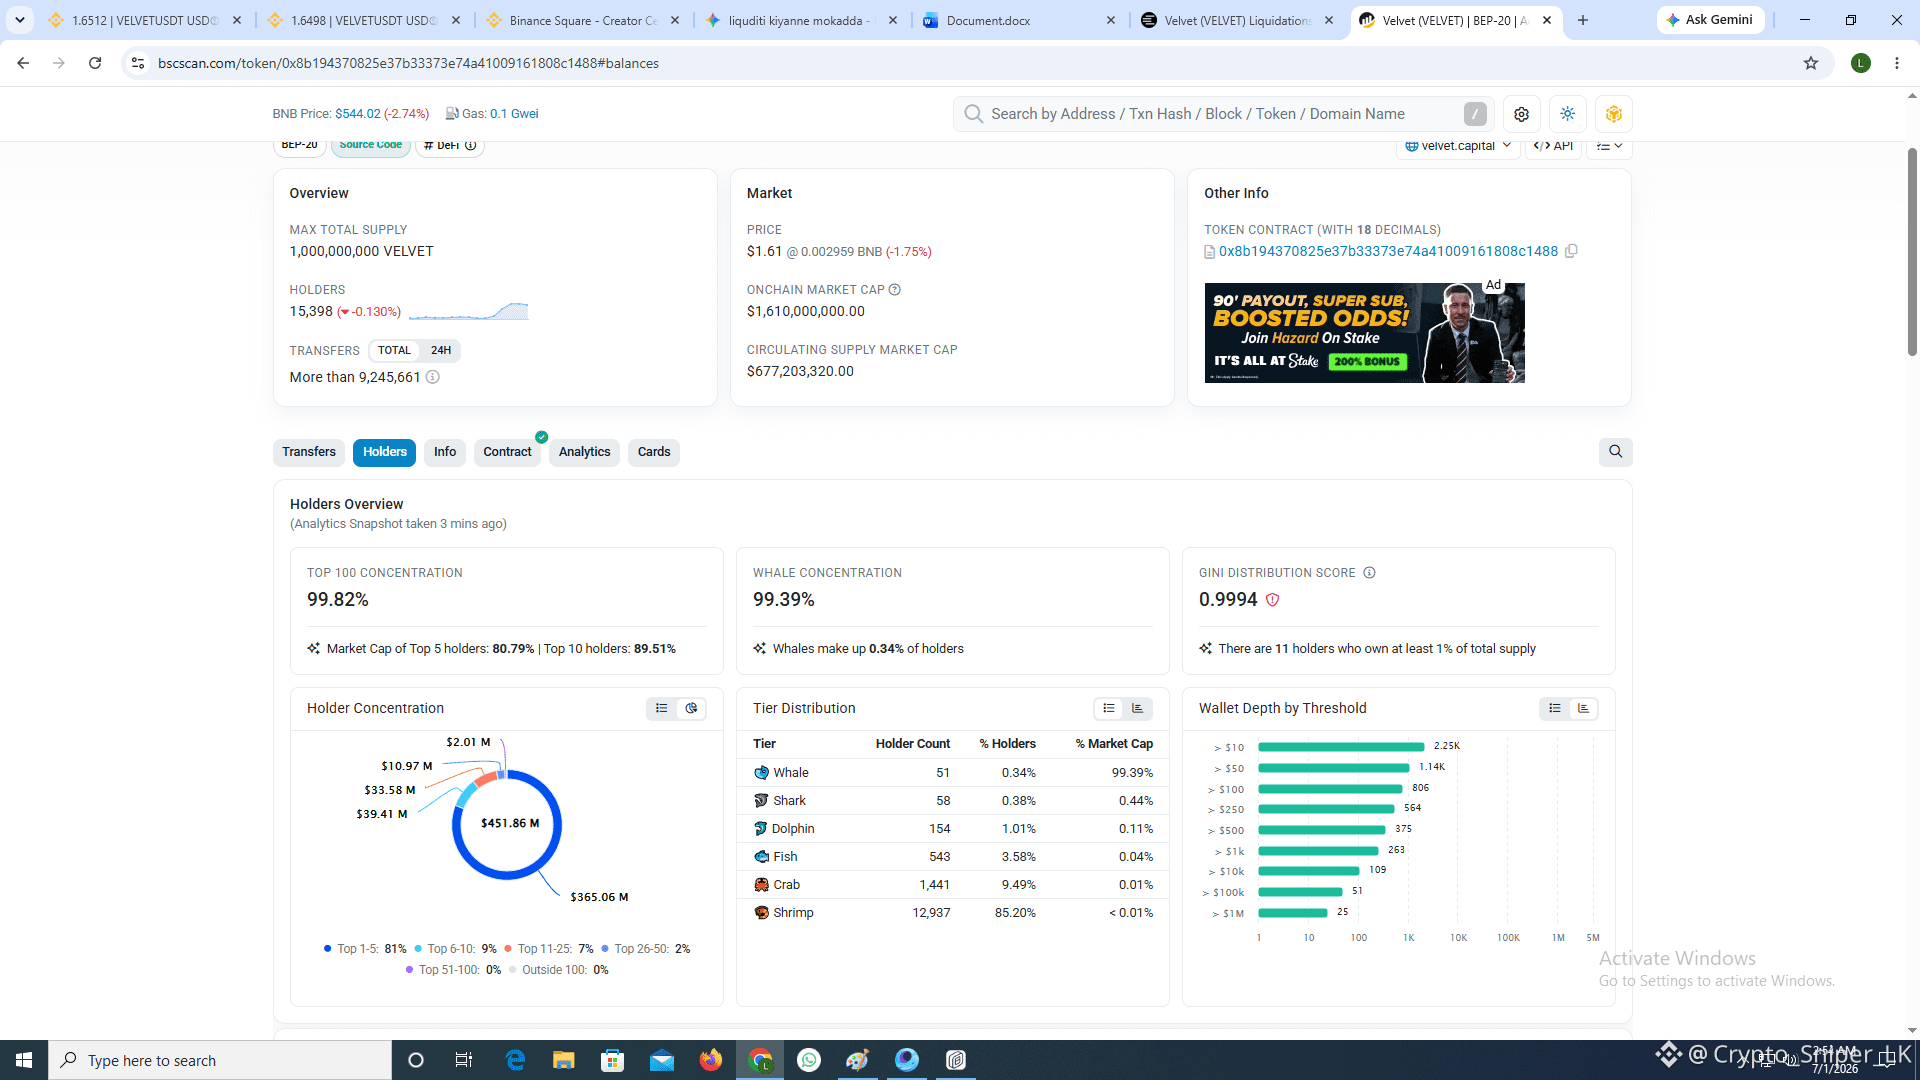Open the Transfers tab
The height and width of the screenshot is (1080, 1920).
pyautogui.click(x=309, y=452)
